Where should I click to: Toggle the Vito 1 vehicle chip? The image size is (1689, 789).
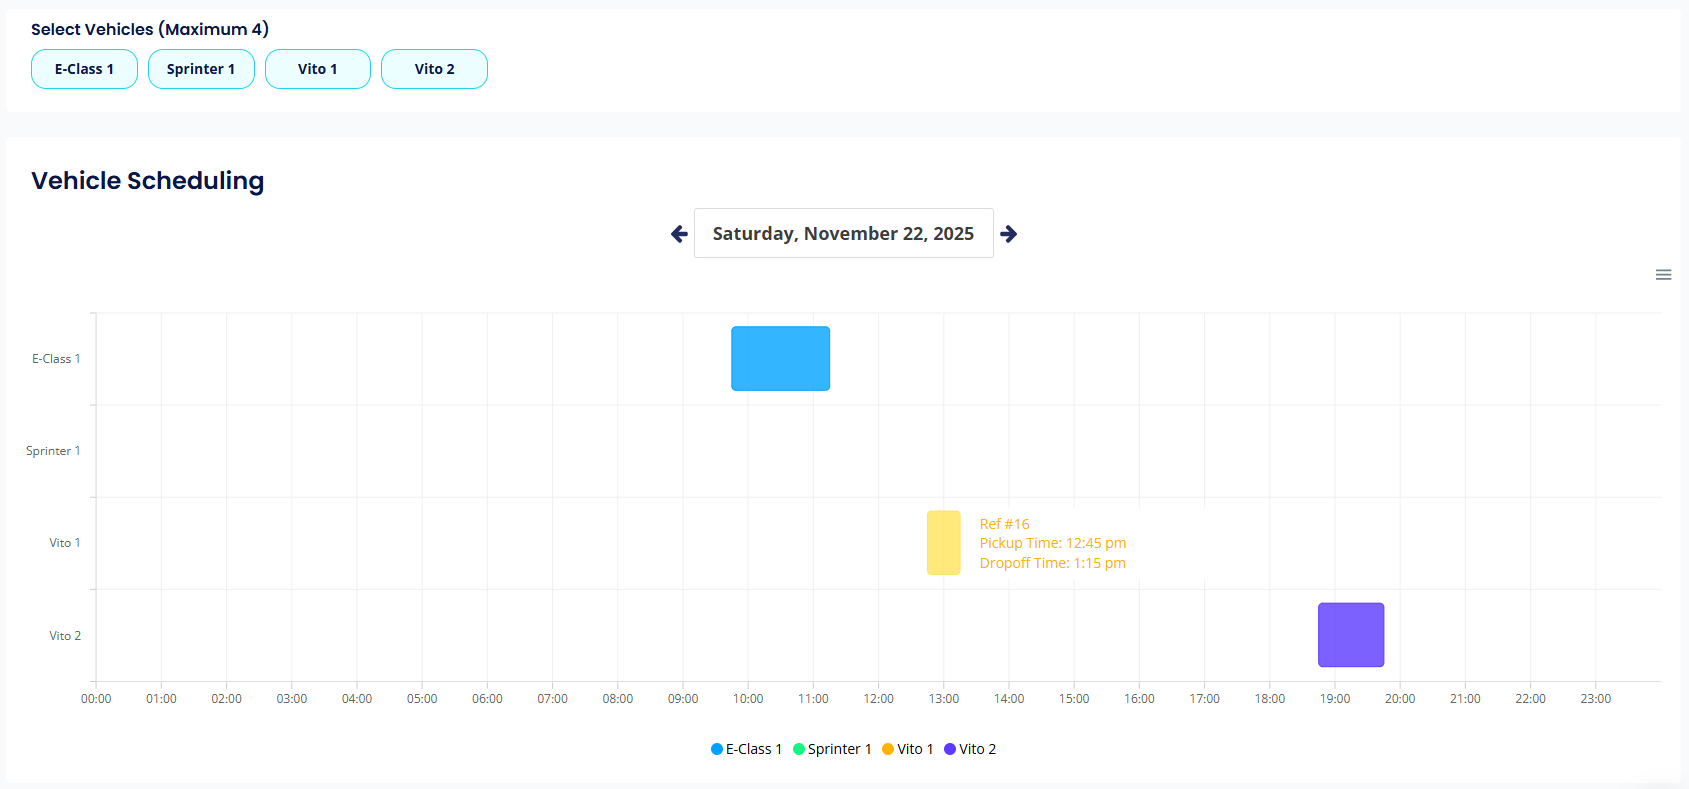[x=318, y=69]
